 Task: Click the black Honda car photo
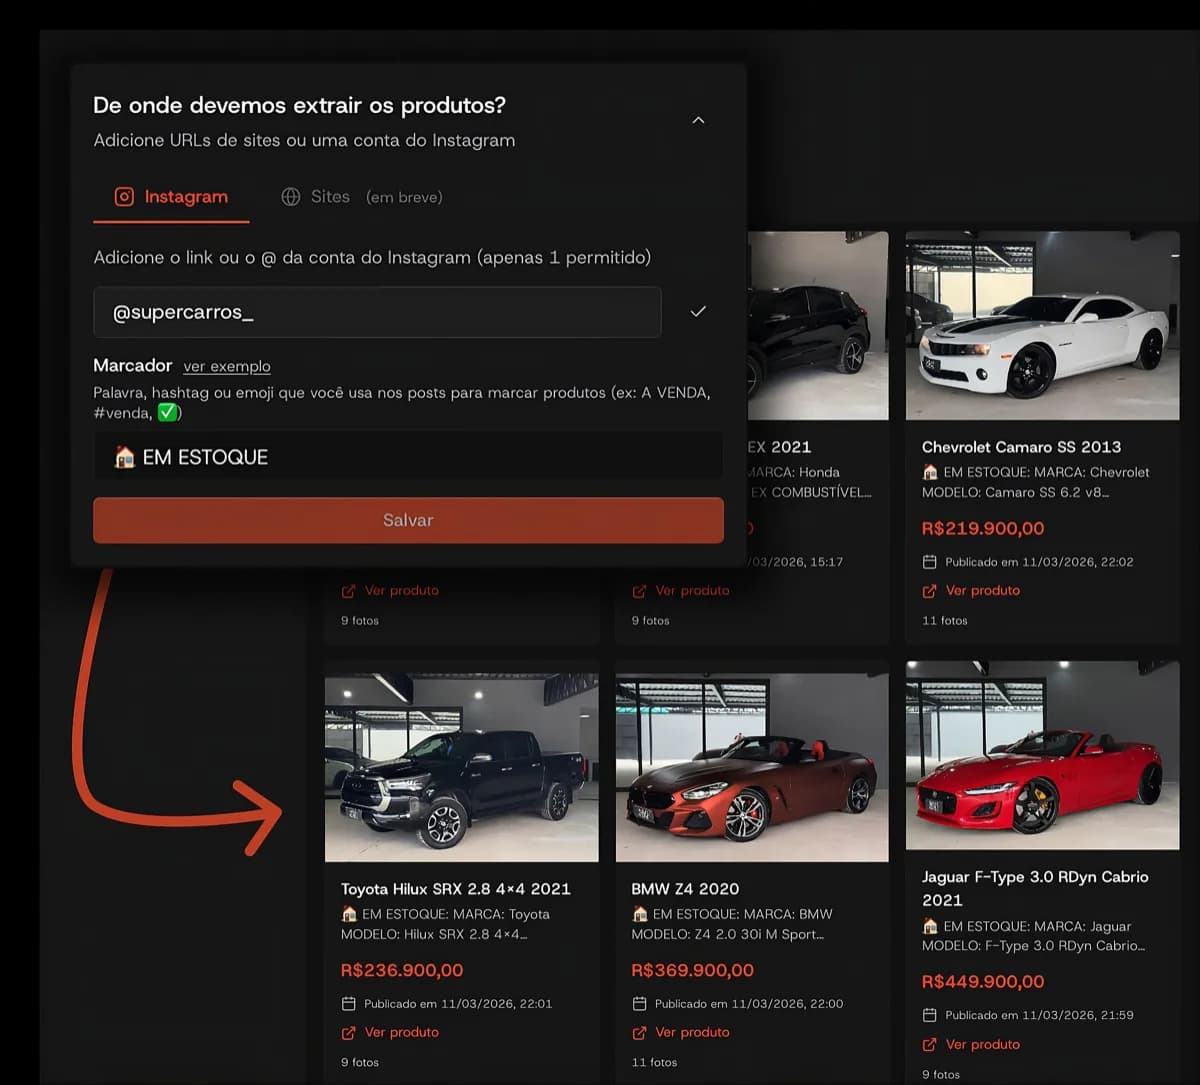(818, 325)
